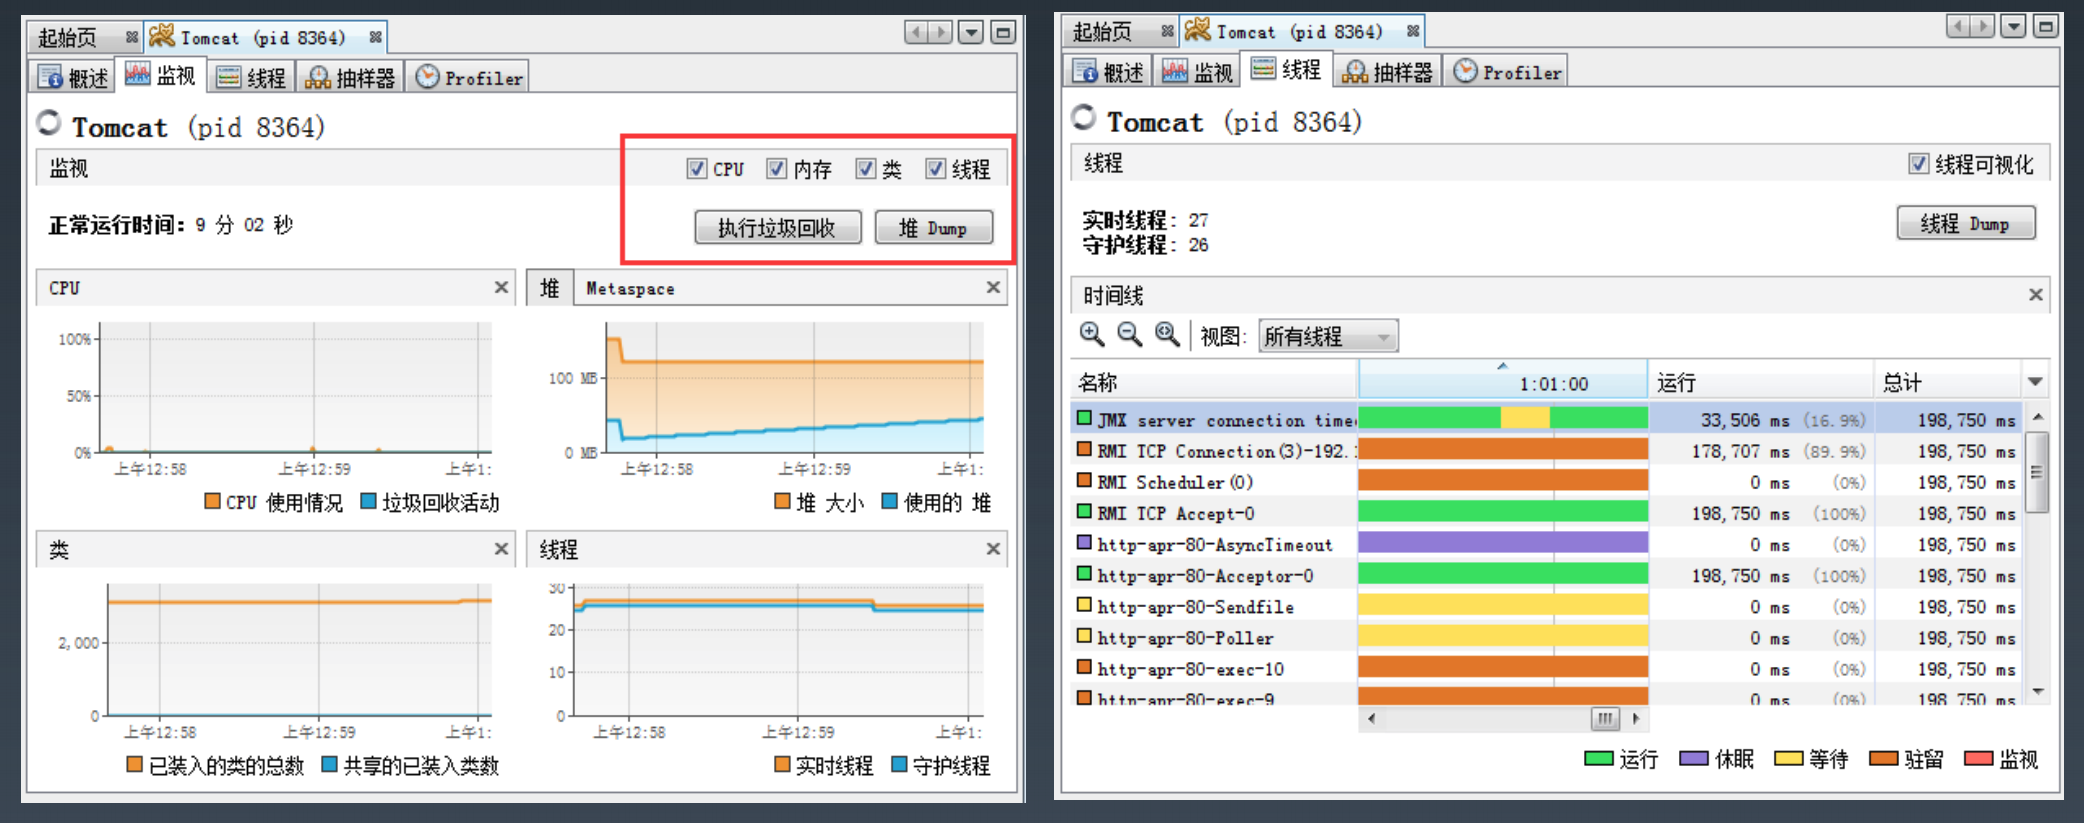Select http-apr-80-Sendfile thread row
Screen dimensions: 2084x823
tap(1546, 606)
